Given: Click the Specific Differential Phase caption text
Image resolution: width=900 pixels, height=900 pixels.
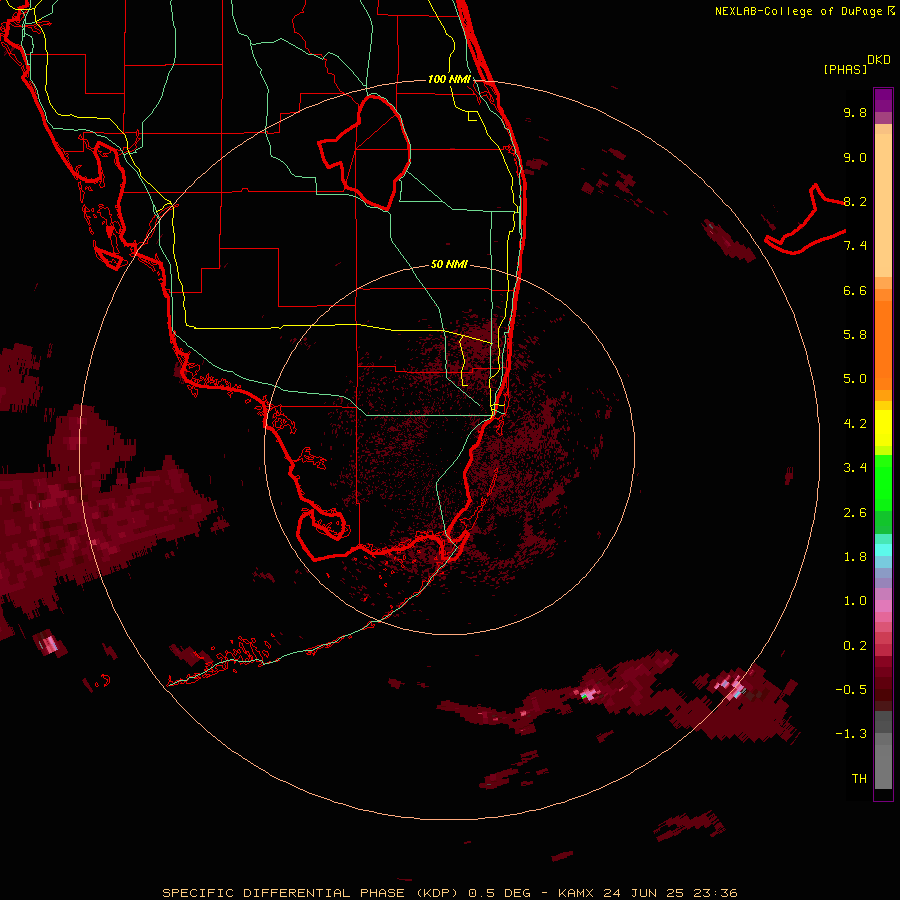Looking at the screenshot, I should [x=449, y=893].
